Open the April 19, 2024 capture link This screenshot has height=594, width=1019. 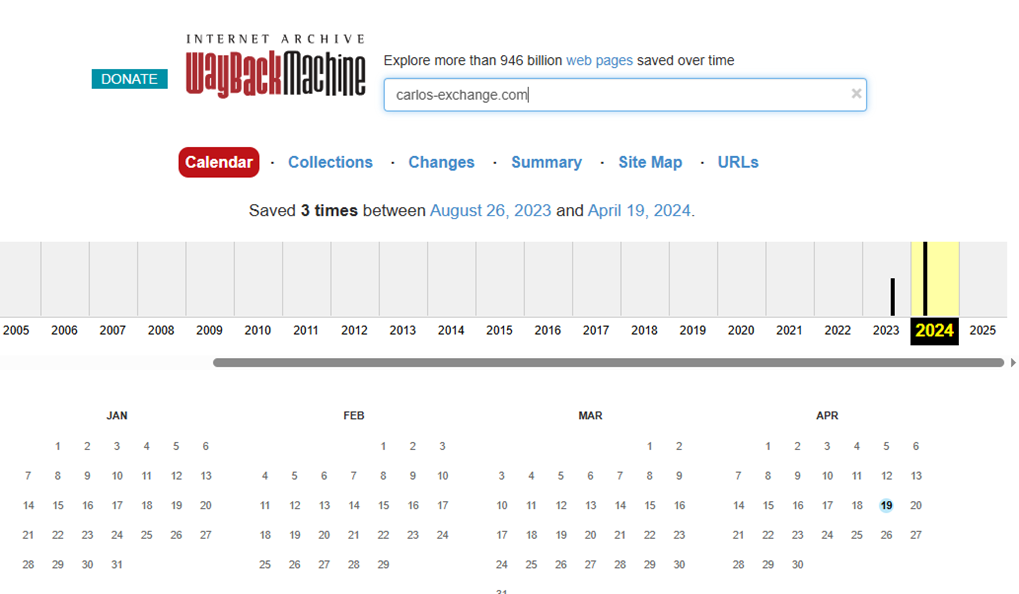point(639,211)
